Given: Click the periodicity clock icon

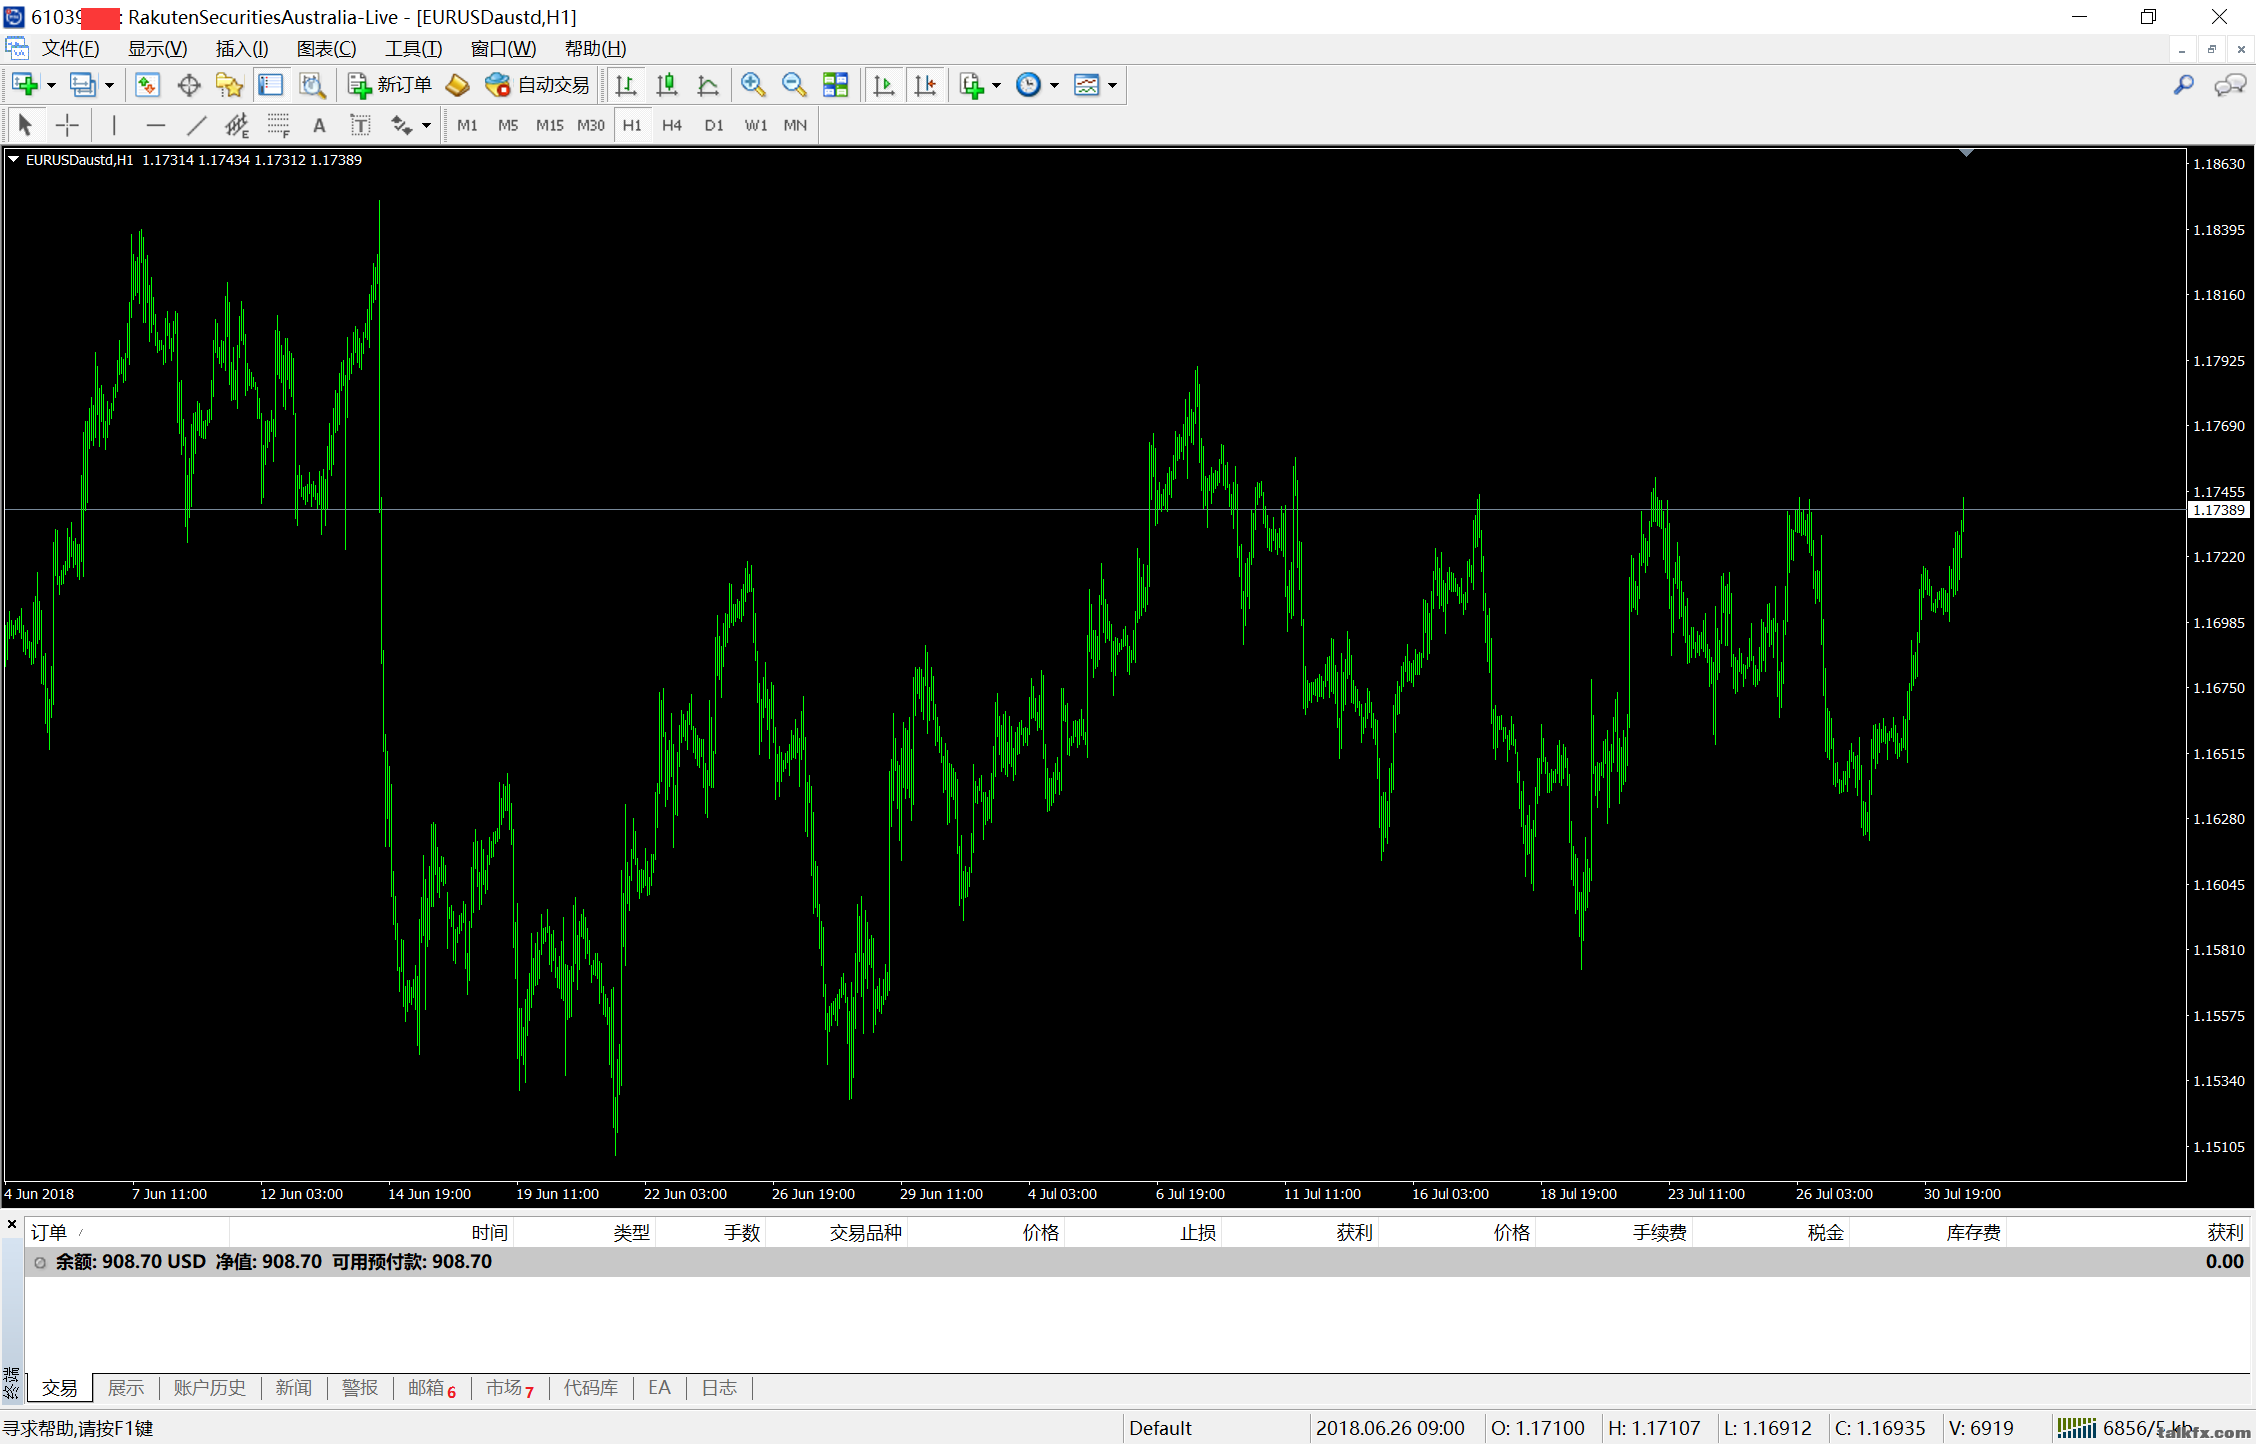Looking at the screenshot, I should tap(1028, 85).
